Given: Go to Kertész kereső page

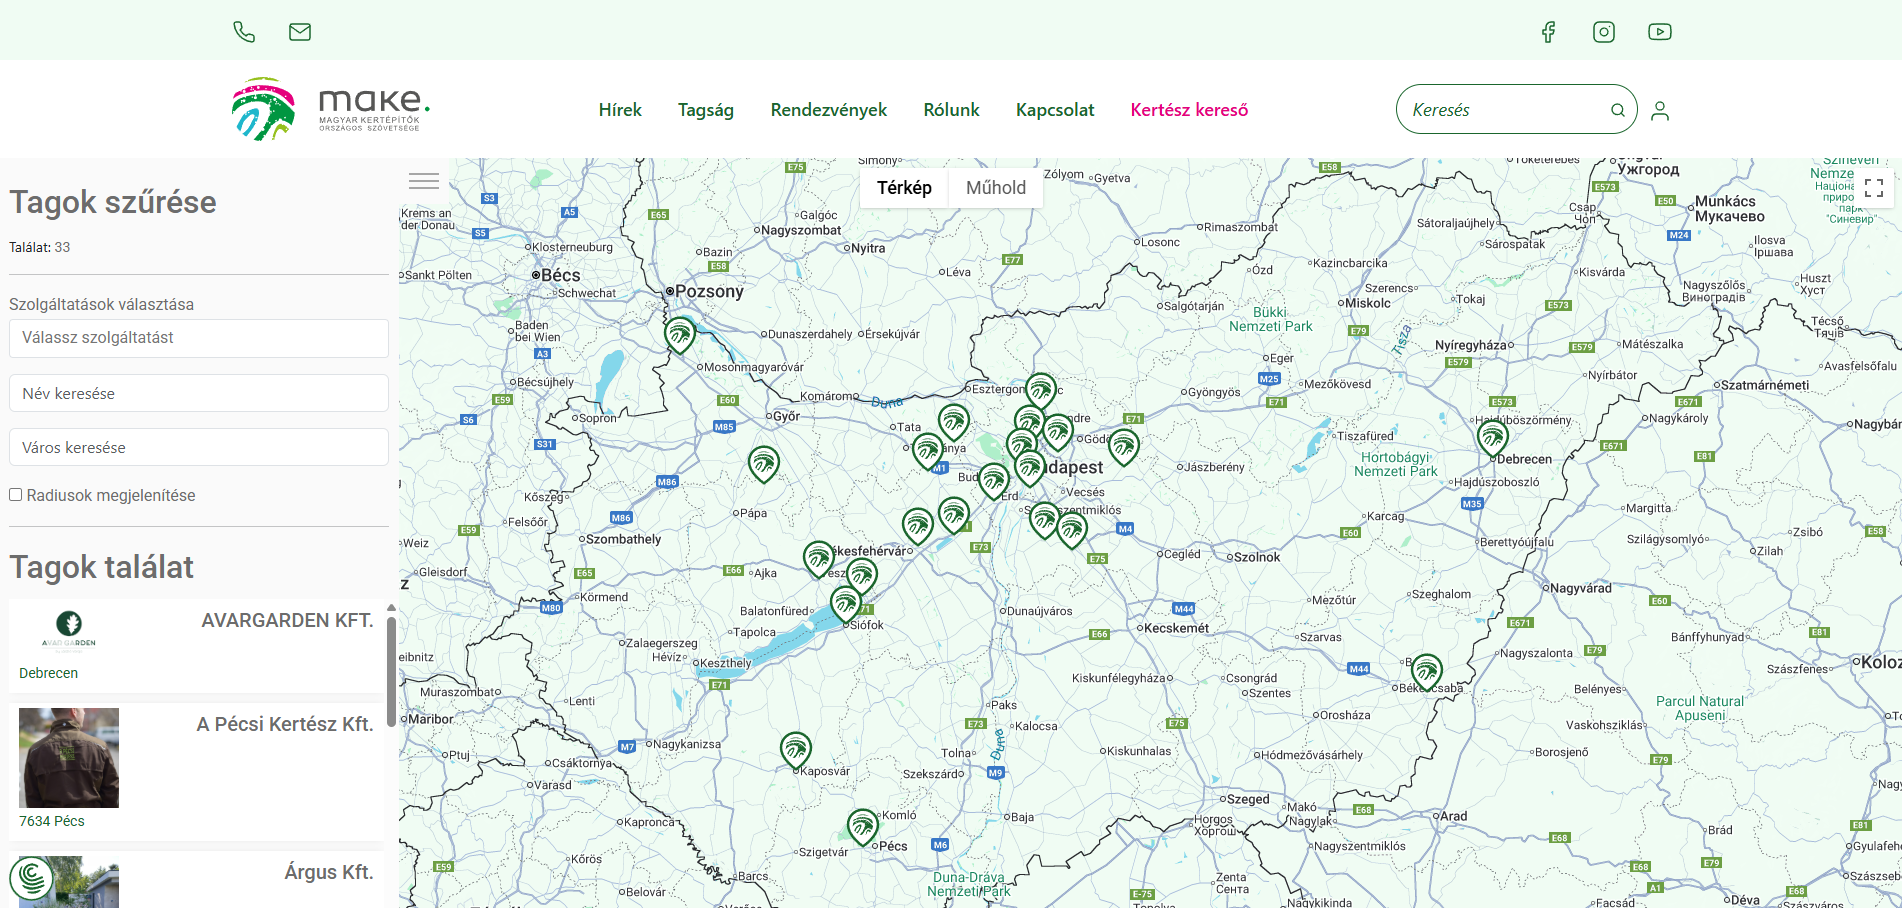Looking at the screenshot, I should coord(1189,110).
